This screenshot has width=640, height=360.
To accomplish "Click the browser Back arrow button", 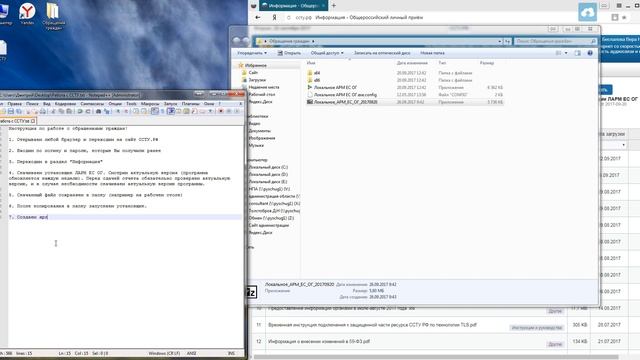I will click(x=258, y=18).
